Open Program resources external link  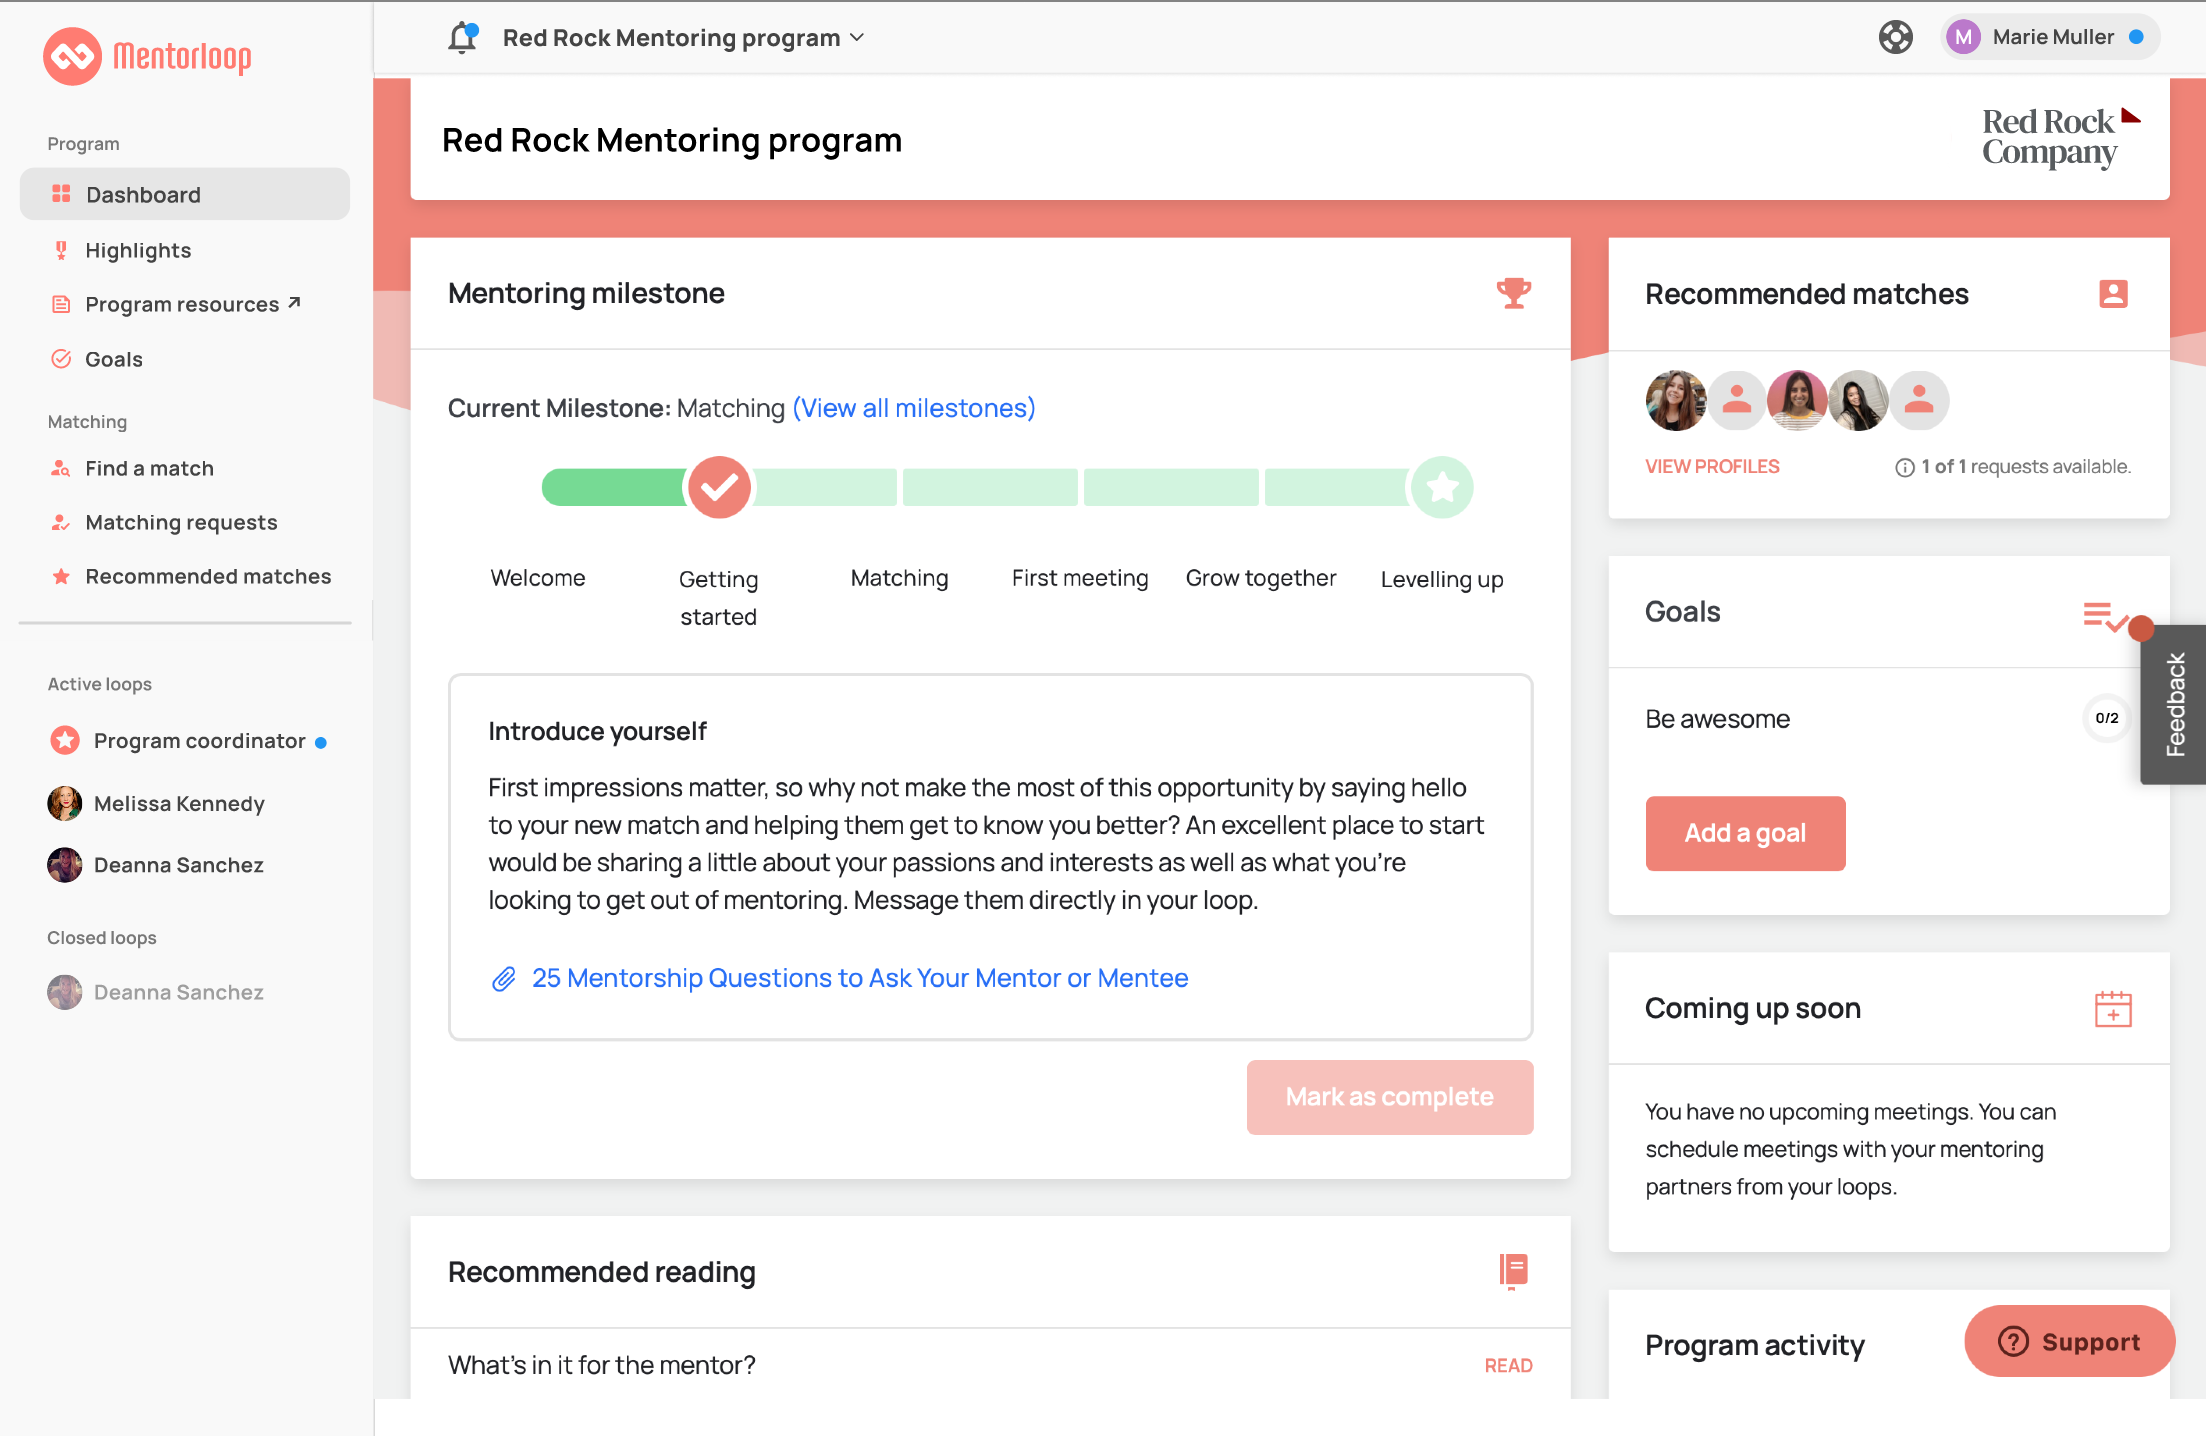pos(192,304)
